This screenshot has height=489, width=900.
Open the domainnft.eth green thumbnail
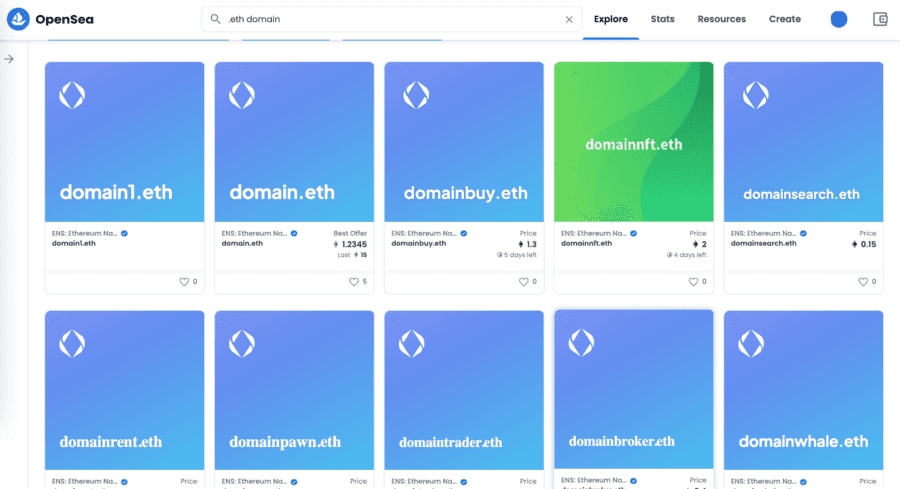coord(633,142)
